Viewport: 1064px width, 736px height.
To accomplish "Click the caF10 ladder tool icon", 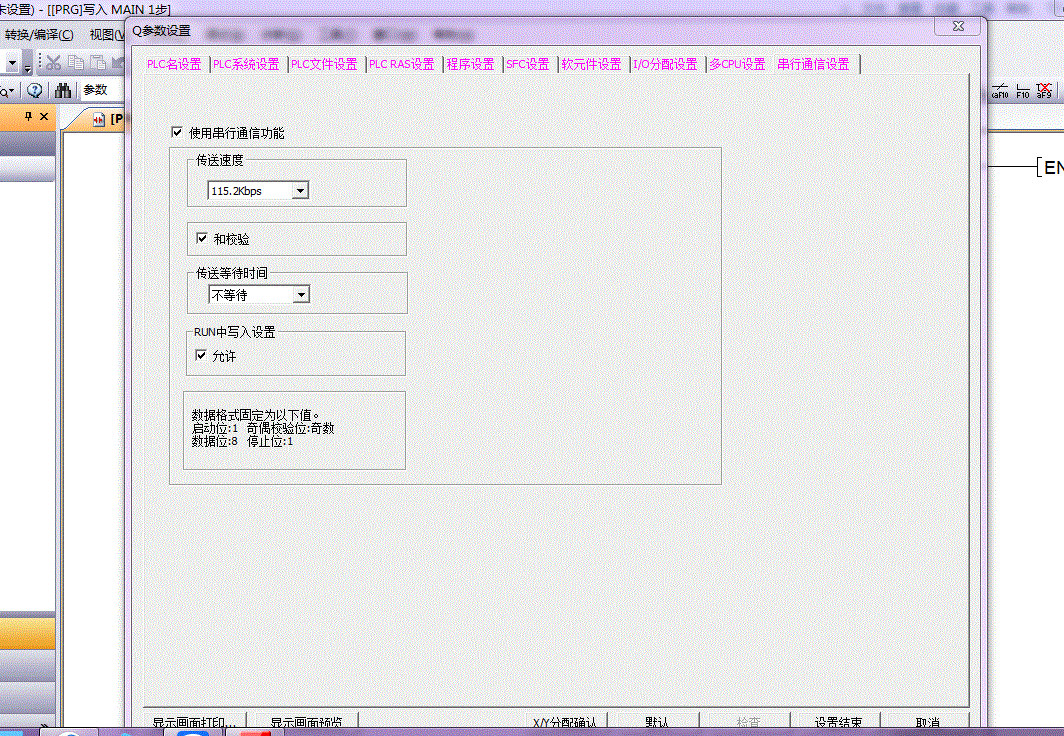I will coord(1000,91).
